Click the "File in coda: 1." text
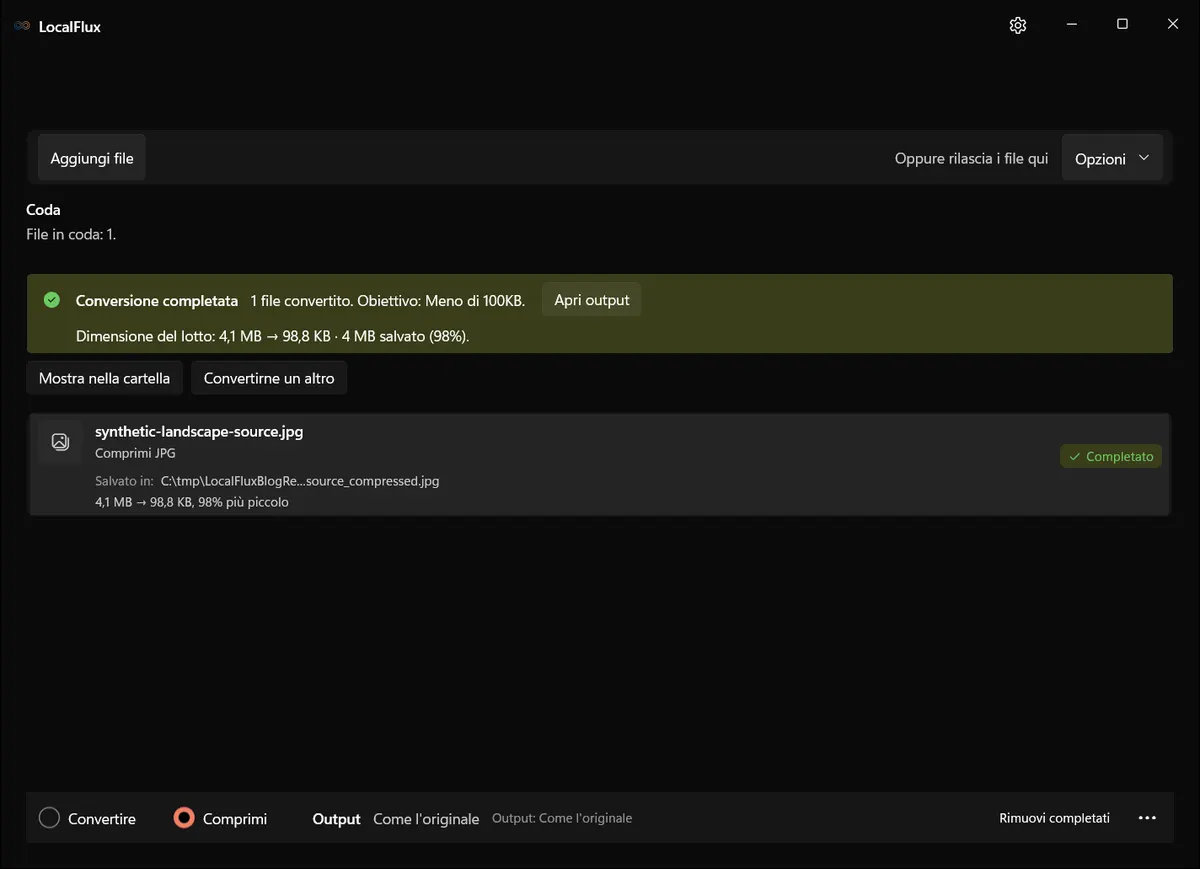 pyautogui.click(x=71, y=235)
